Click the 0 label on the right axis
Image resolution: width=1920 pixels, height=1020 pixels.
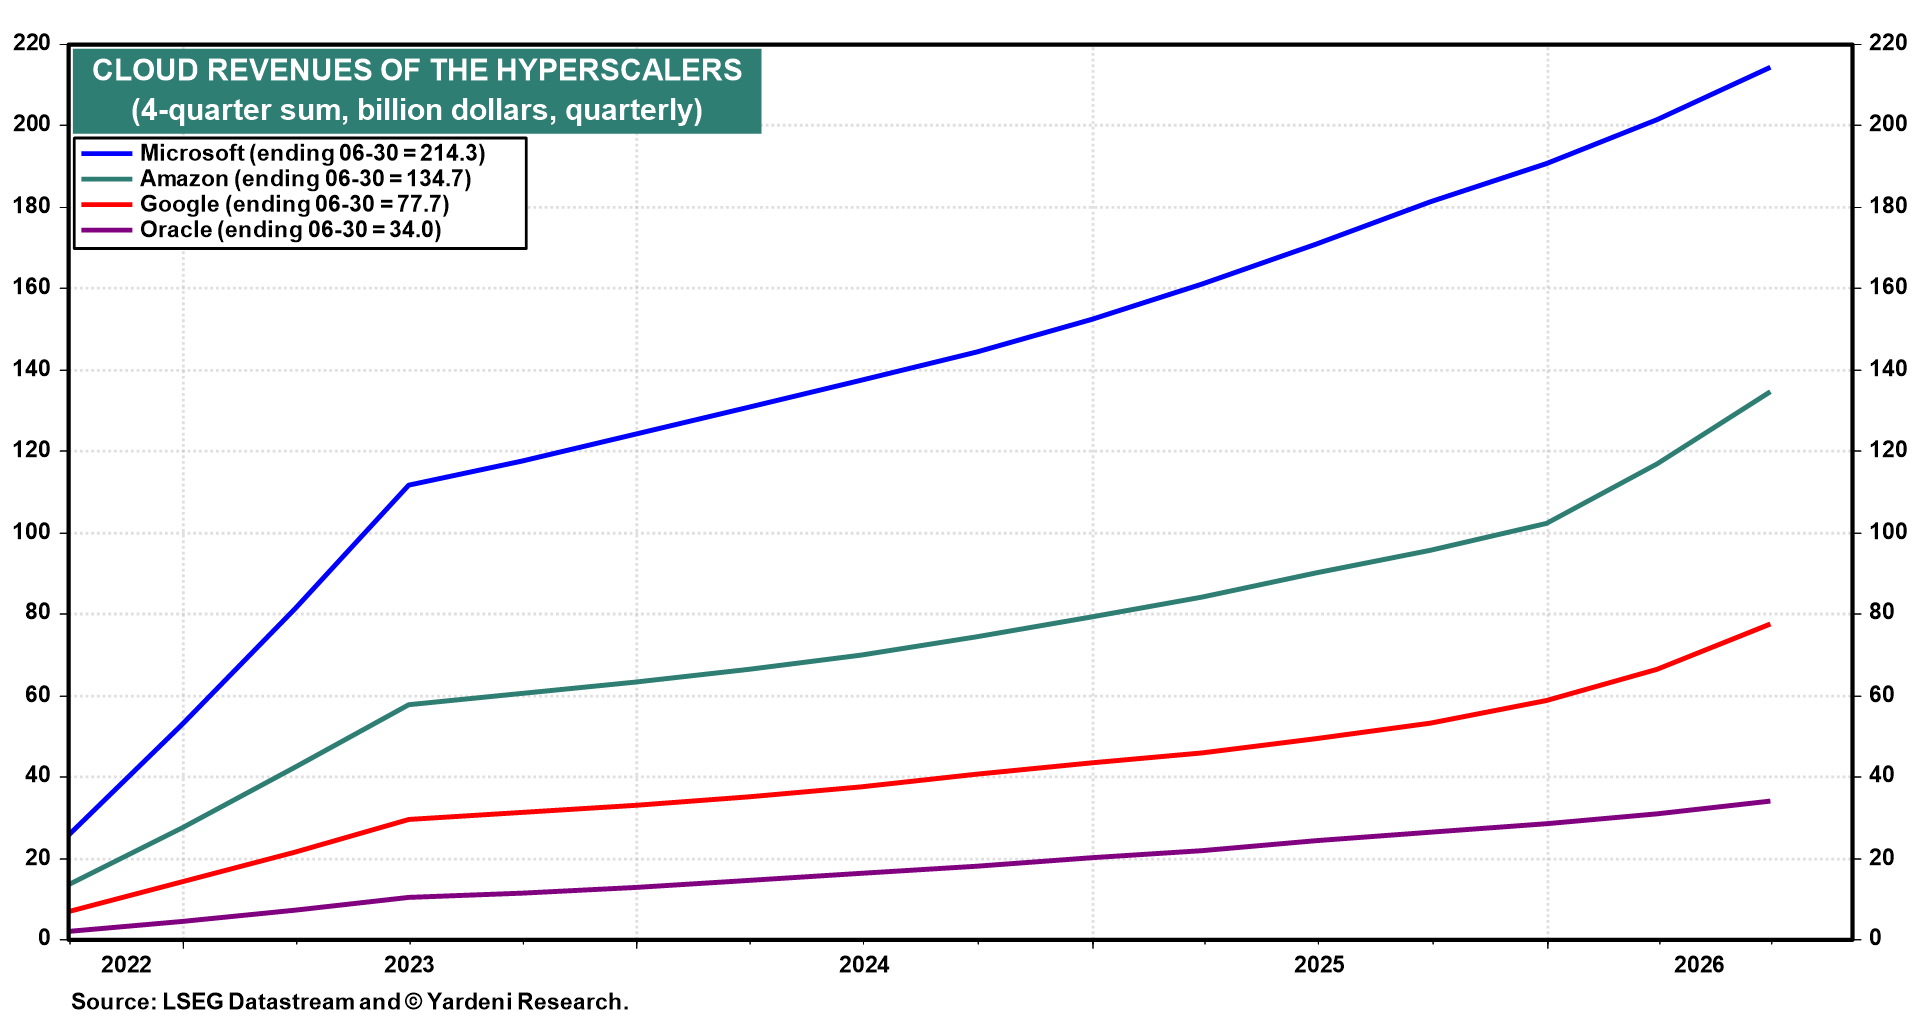point(1876,938)
